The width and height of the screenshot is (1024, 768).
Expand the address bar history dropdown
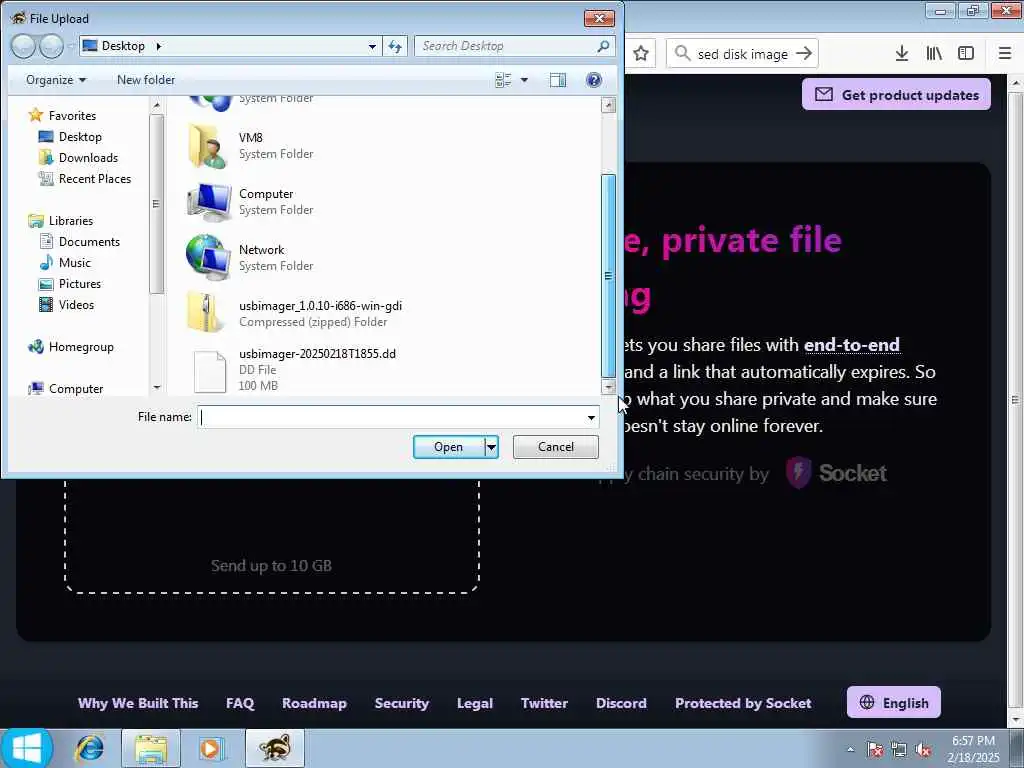[x=372, y=46]
